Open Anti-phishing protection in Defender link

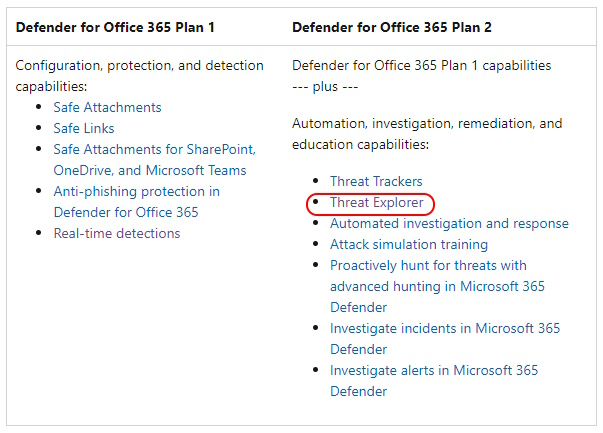(137, 202)
